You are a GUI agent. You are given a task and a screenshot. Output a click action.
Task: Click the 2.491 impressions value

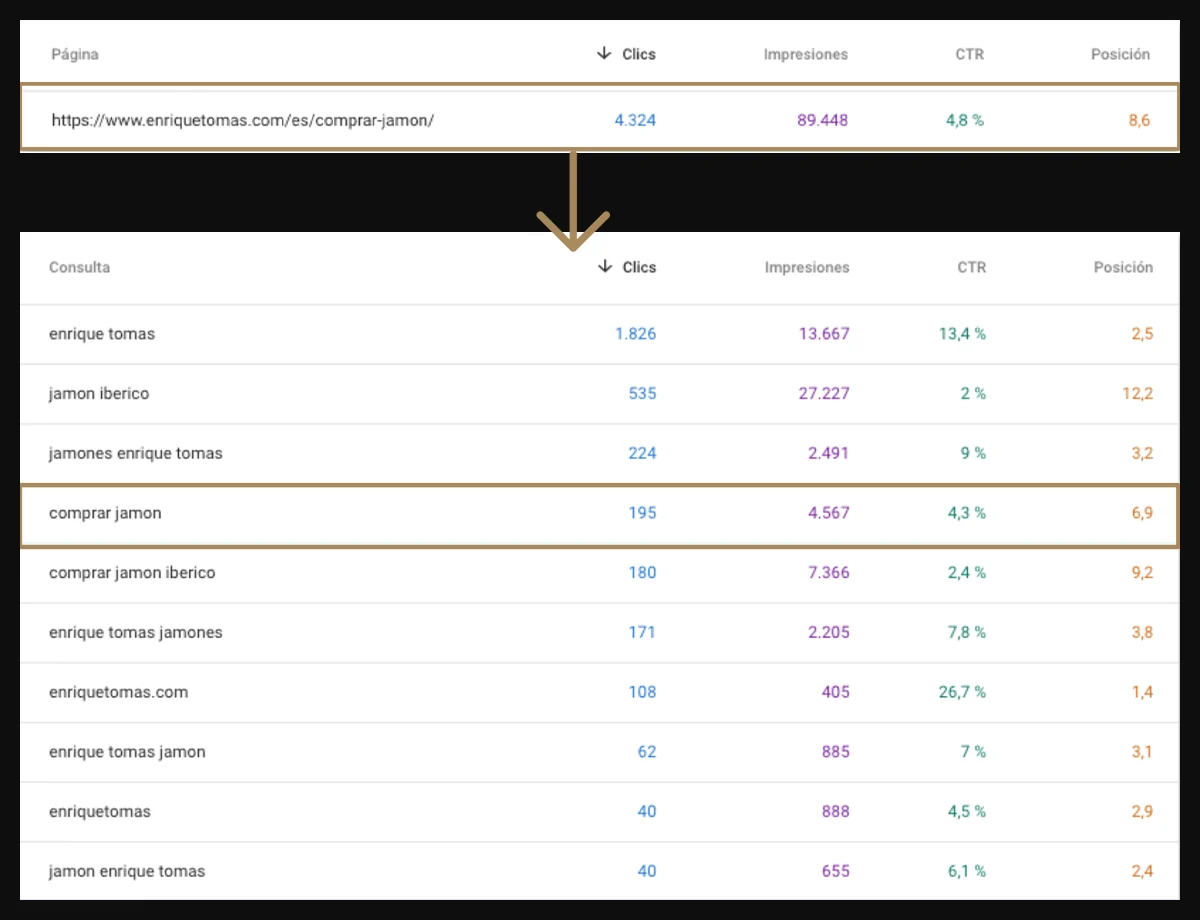[829, 453]
